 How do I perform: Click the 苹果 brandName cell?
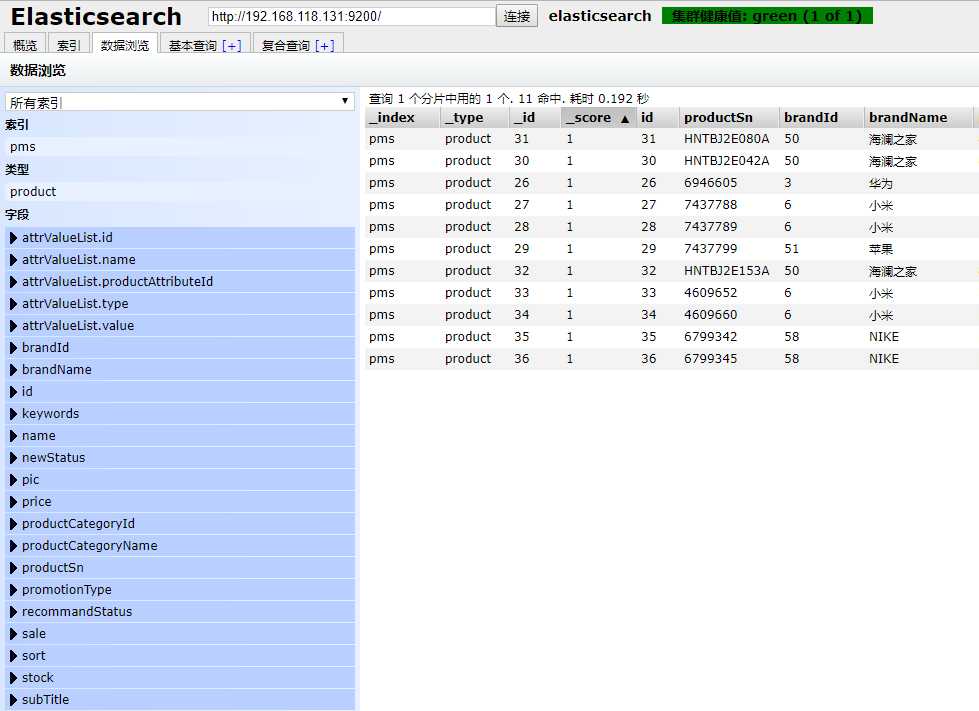(x=881, y=249)
